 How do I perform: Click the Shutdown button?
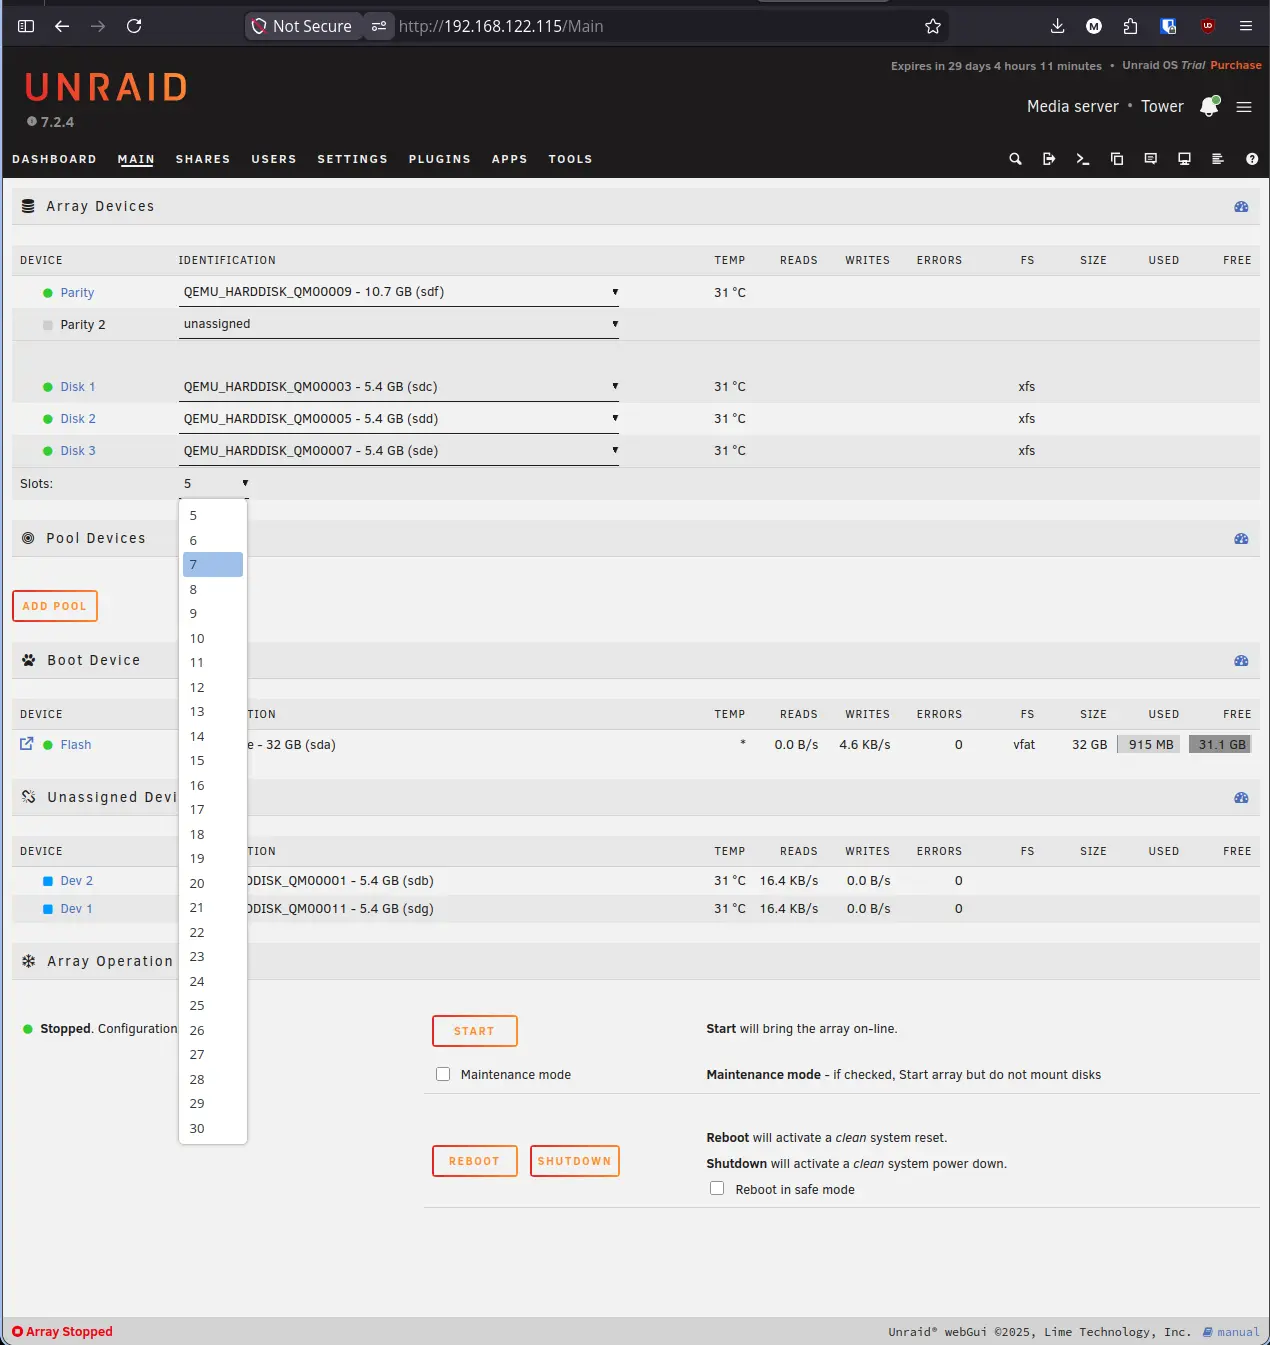coord(575,1161)
